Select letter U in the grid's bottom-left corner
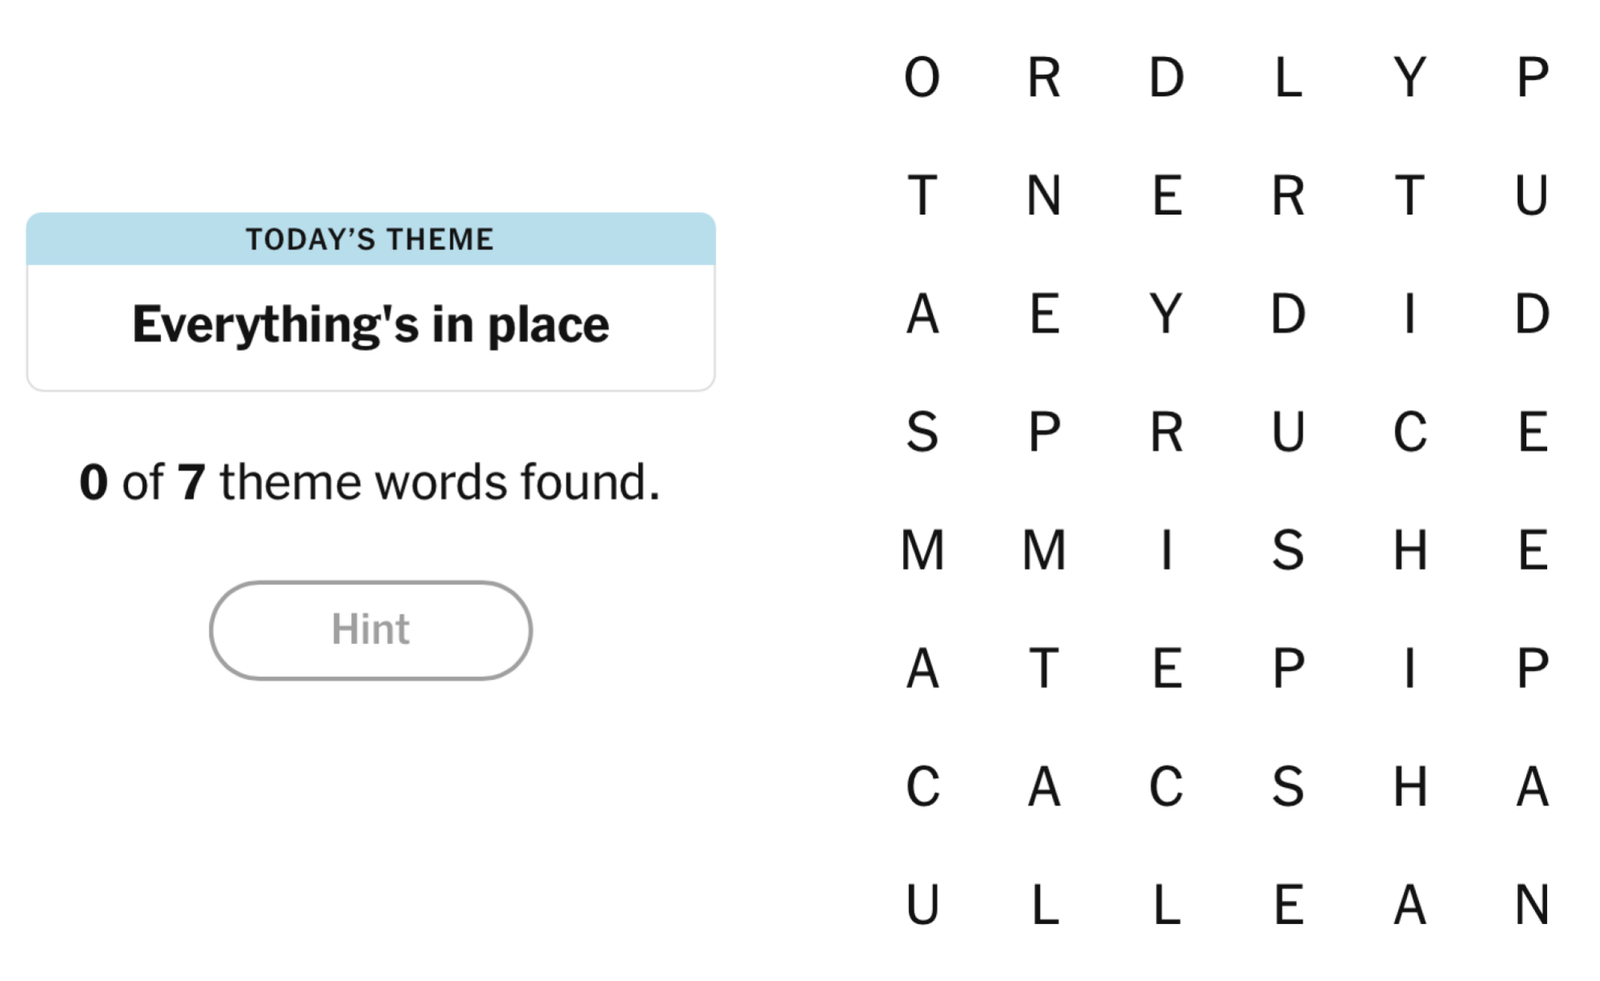The height and width of the screenshot is (981, 1600). point(922,905)
